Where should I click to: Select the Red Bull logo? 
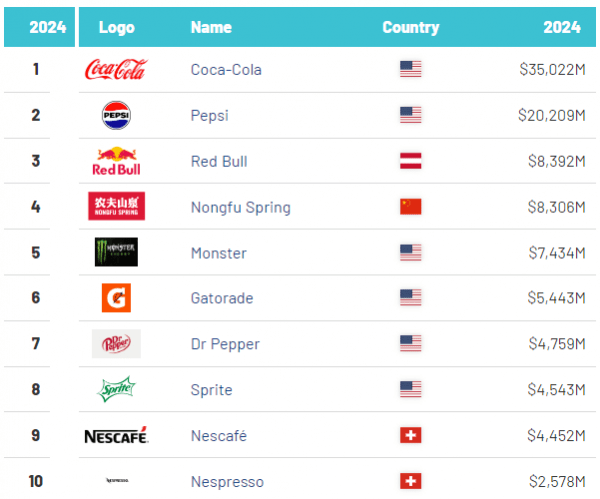[116, 161]
